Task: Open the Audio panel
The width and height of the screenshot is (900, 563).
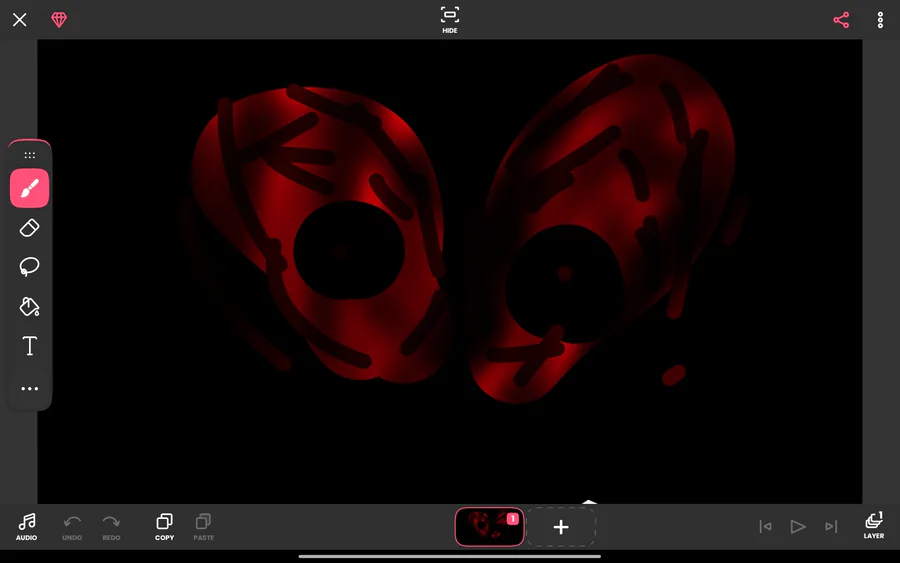Action: 26,527
